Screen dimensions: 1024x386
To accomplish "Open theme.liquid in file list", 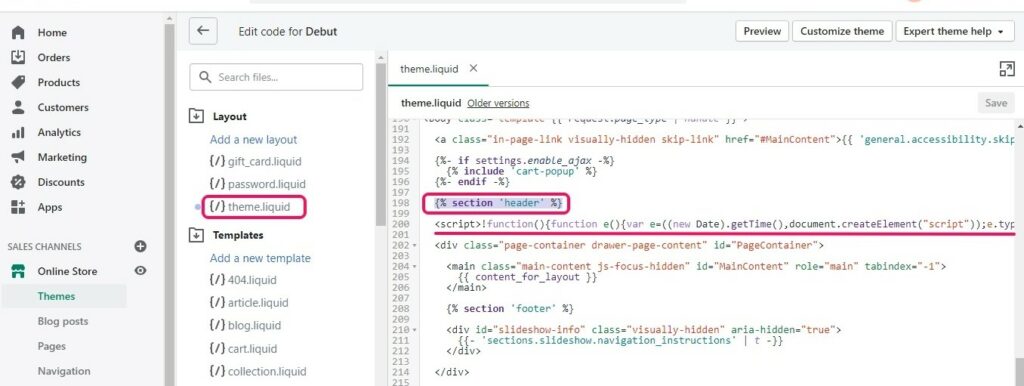I will [x=250, y=207].
